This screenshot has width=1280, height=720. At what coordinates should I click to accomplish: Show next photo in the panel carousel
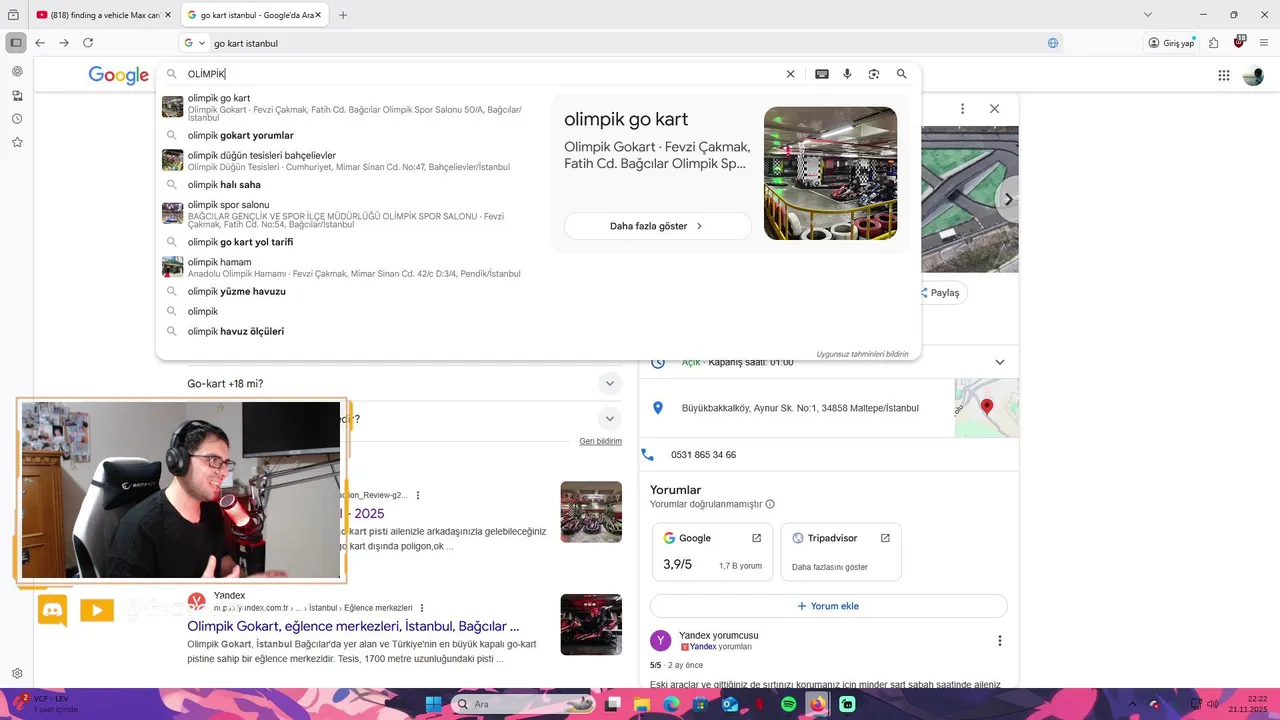point(1008,199)
